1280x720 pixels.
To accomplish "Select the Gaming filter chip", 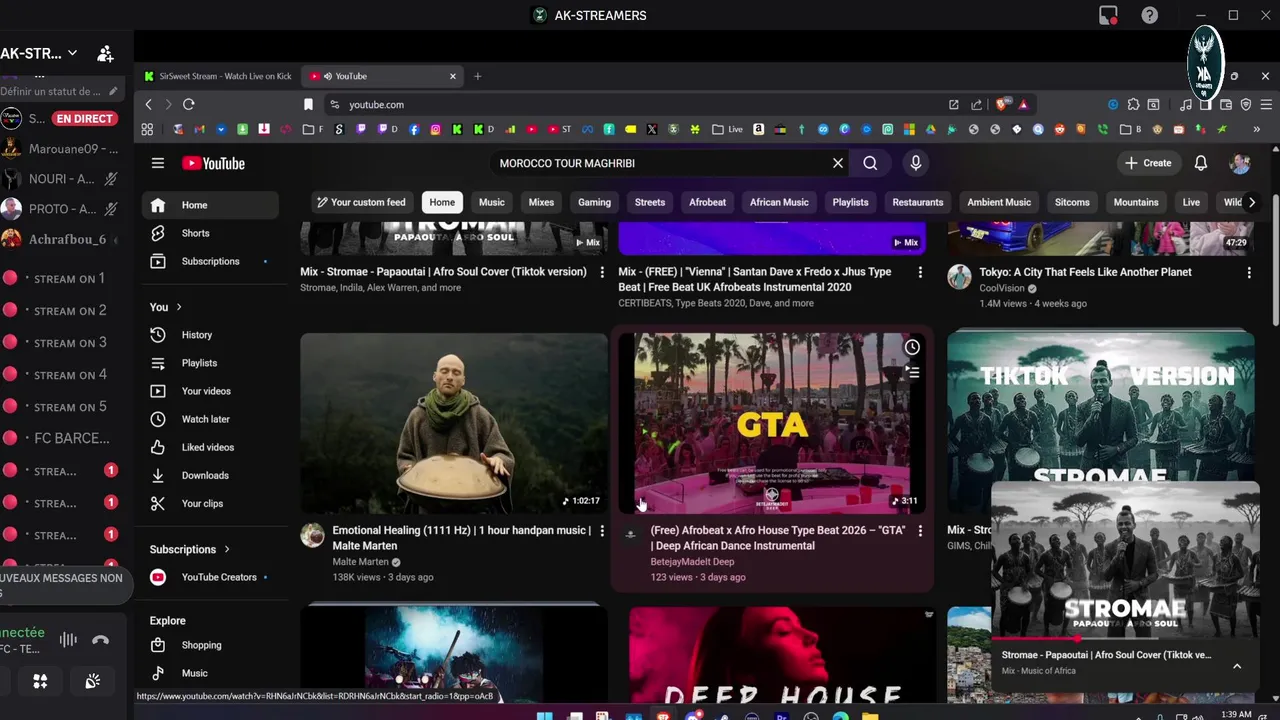I will [x=594, y=202].
